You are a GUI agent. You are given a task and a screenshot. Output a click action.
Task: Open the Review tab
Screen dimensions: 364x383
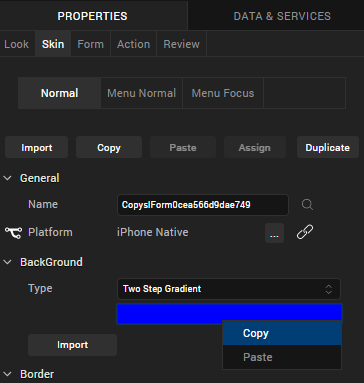(x=181, y=44)
